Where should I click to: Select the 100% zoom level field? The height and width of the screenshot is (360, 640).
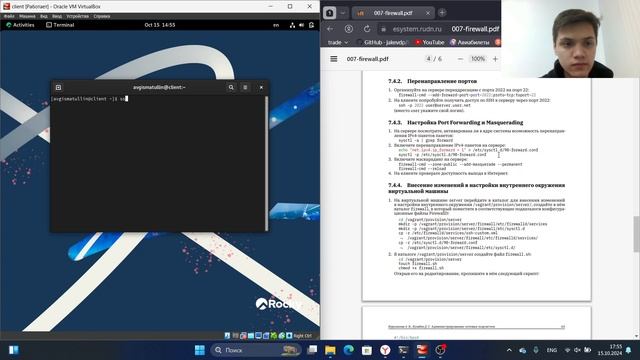478,59
